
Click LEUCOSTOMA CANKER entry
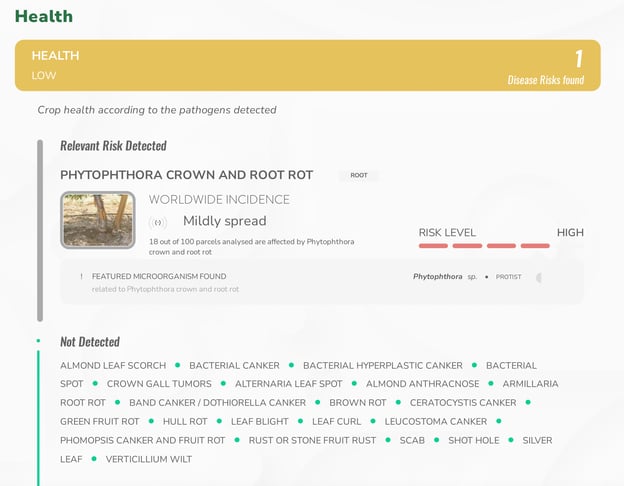436,422
